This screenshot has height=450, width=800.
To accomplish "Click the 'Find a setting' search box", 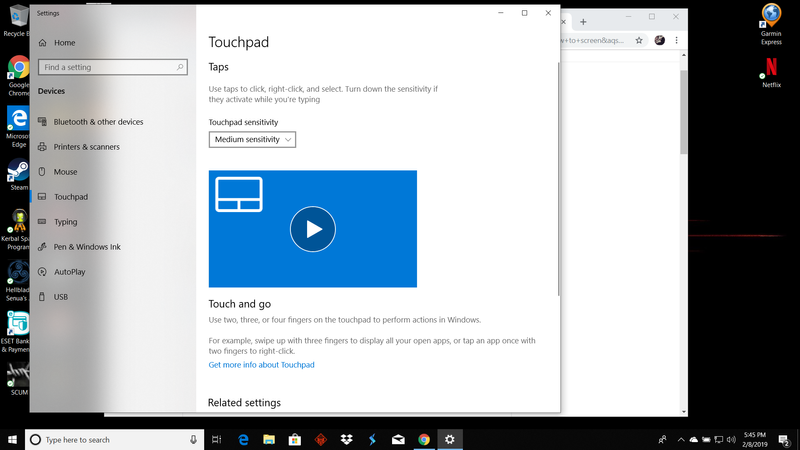I will point(112,67).
